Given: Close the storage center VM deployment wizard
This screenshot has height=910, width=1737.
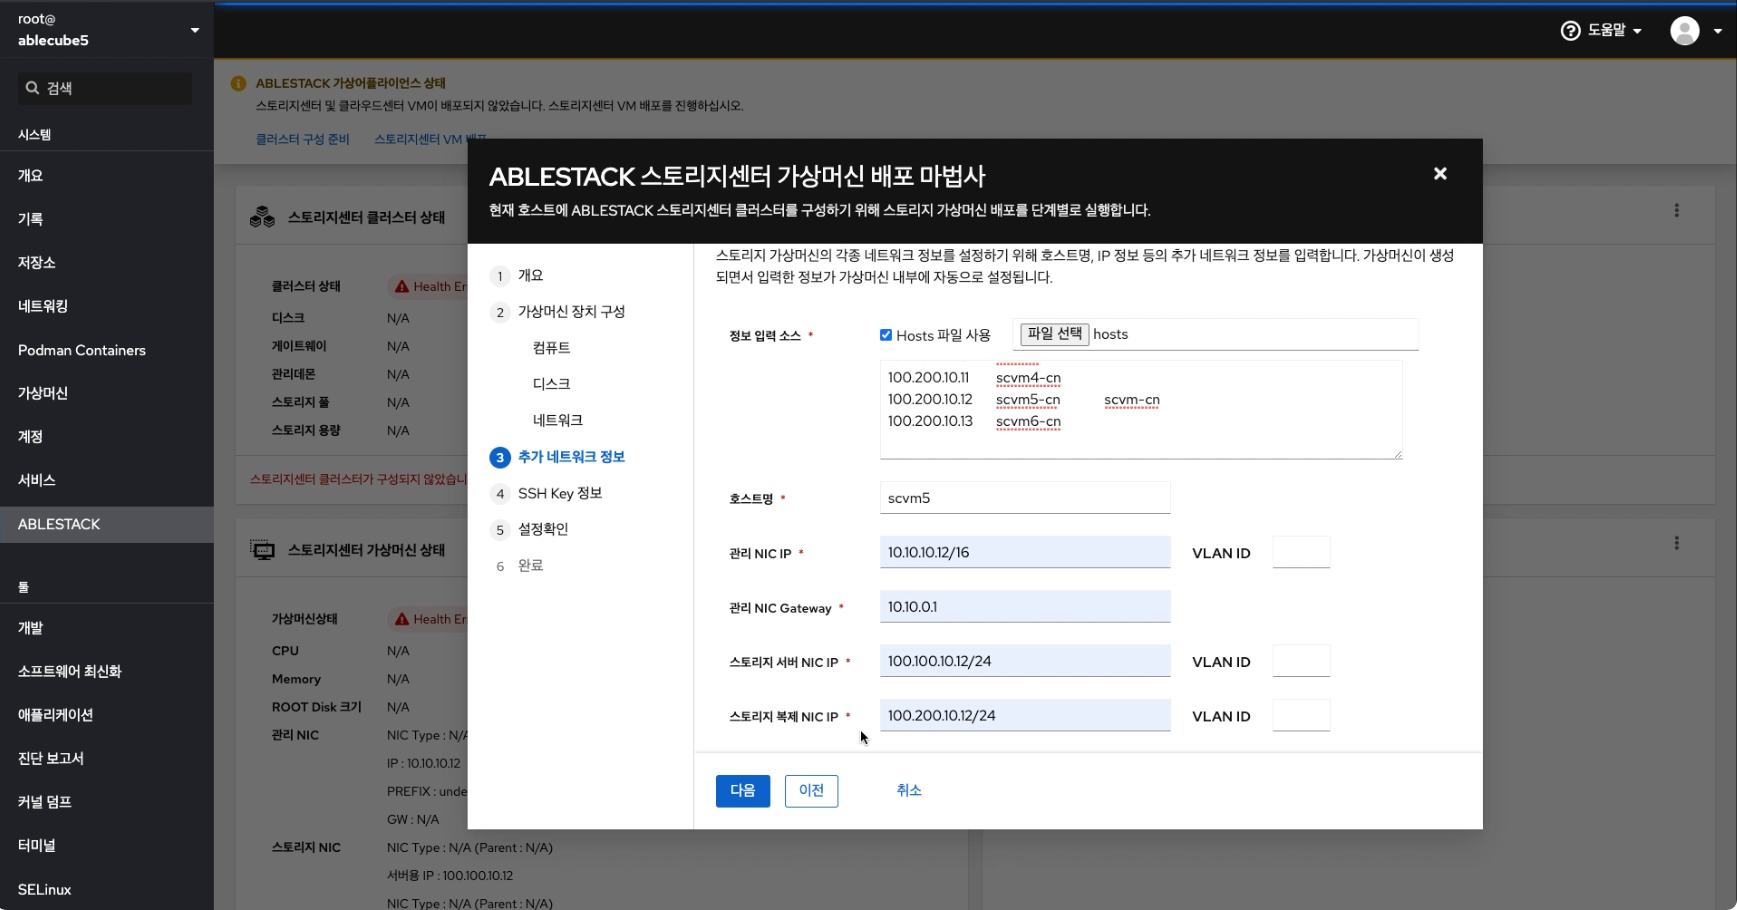Looking at the screenshot, I should point(1440,174).
